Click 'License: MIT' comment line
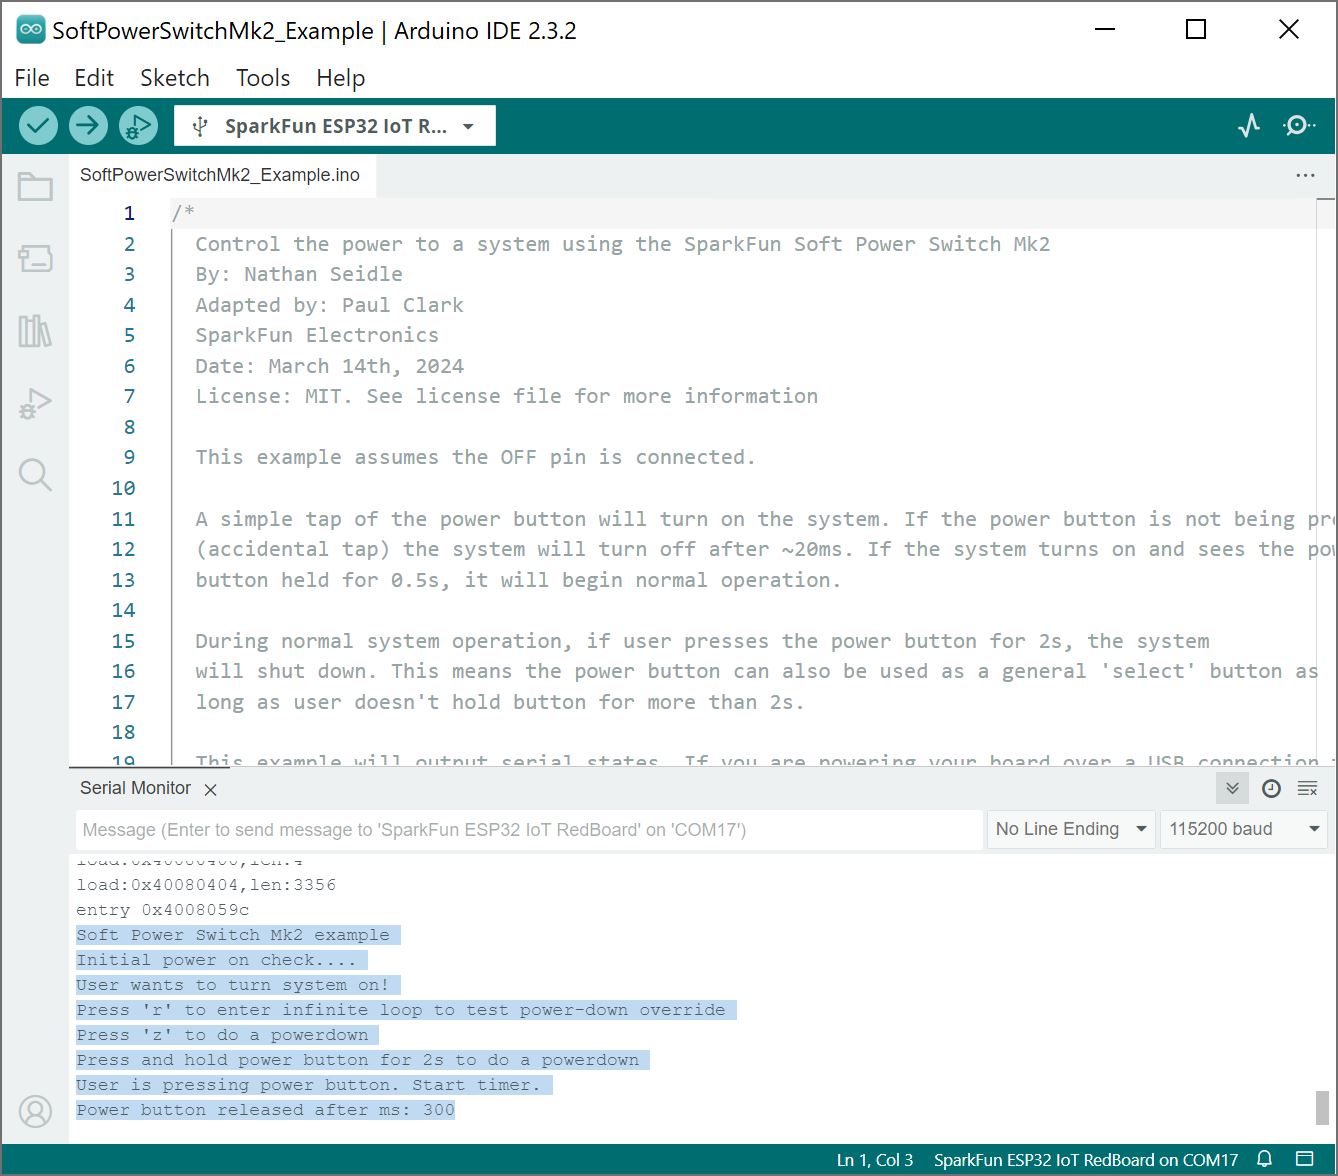1338x1176 pixels. tap(506, 396)
